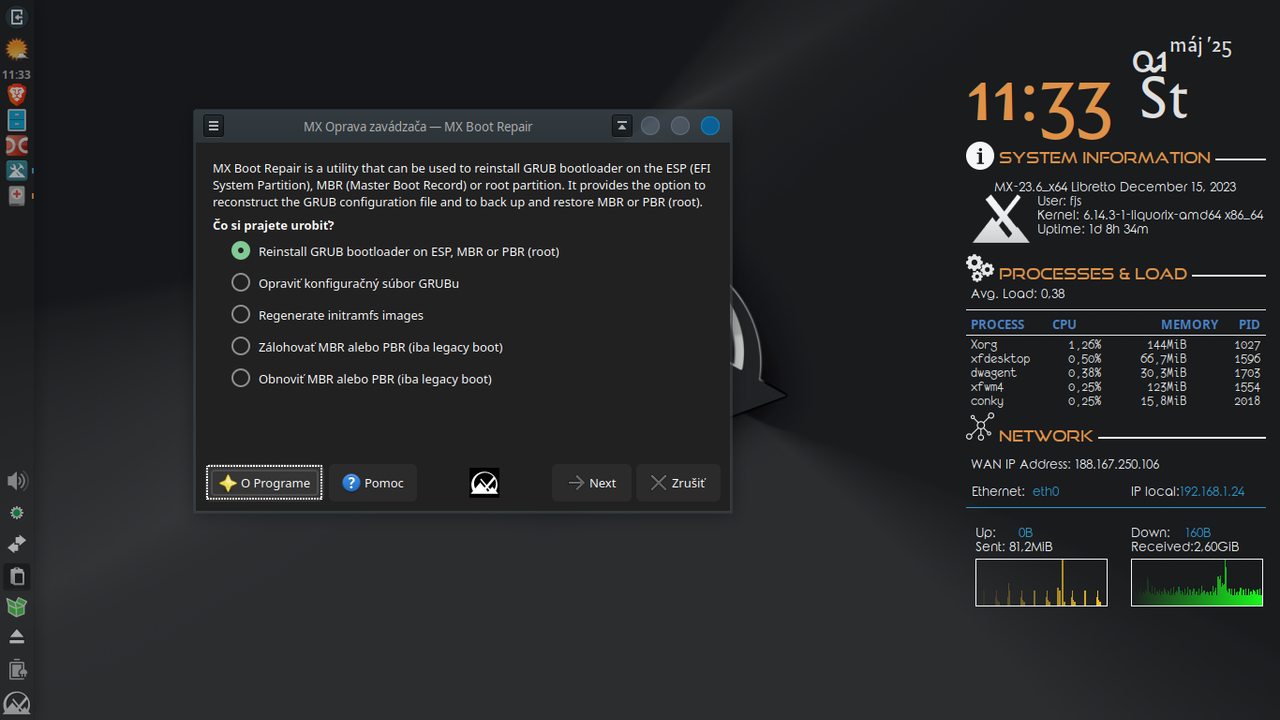Click the upload traffic graph
This screenshot has height=720, width=1280.
point(1041,582)
